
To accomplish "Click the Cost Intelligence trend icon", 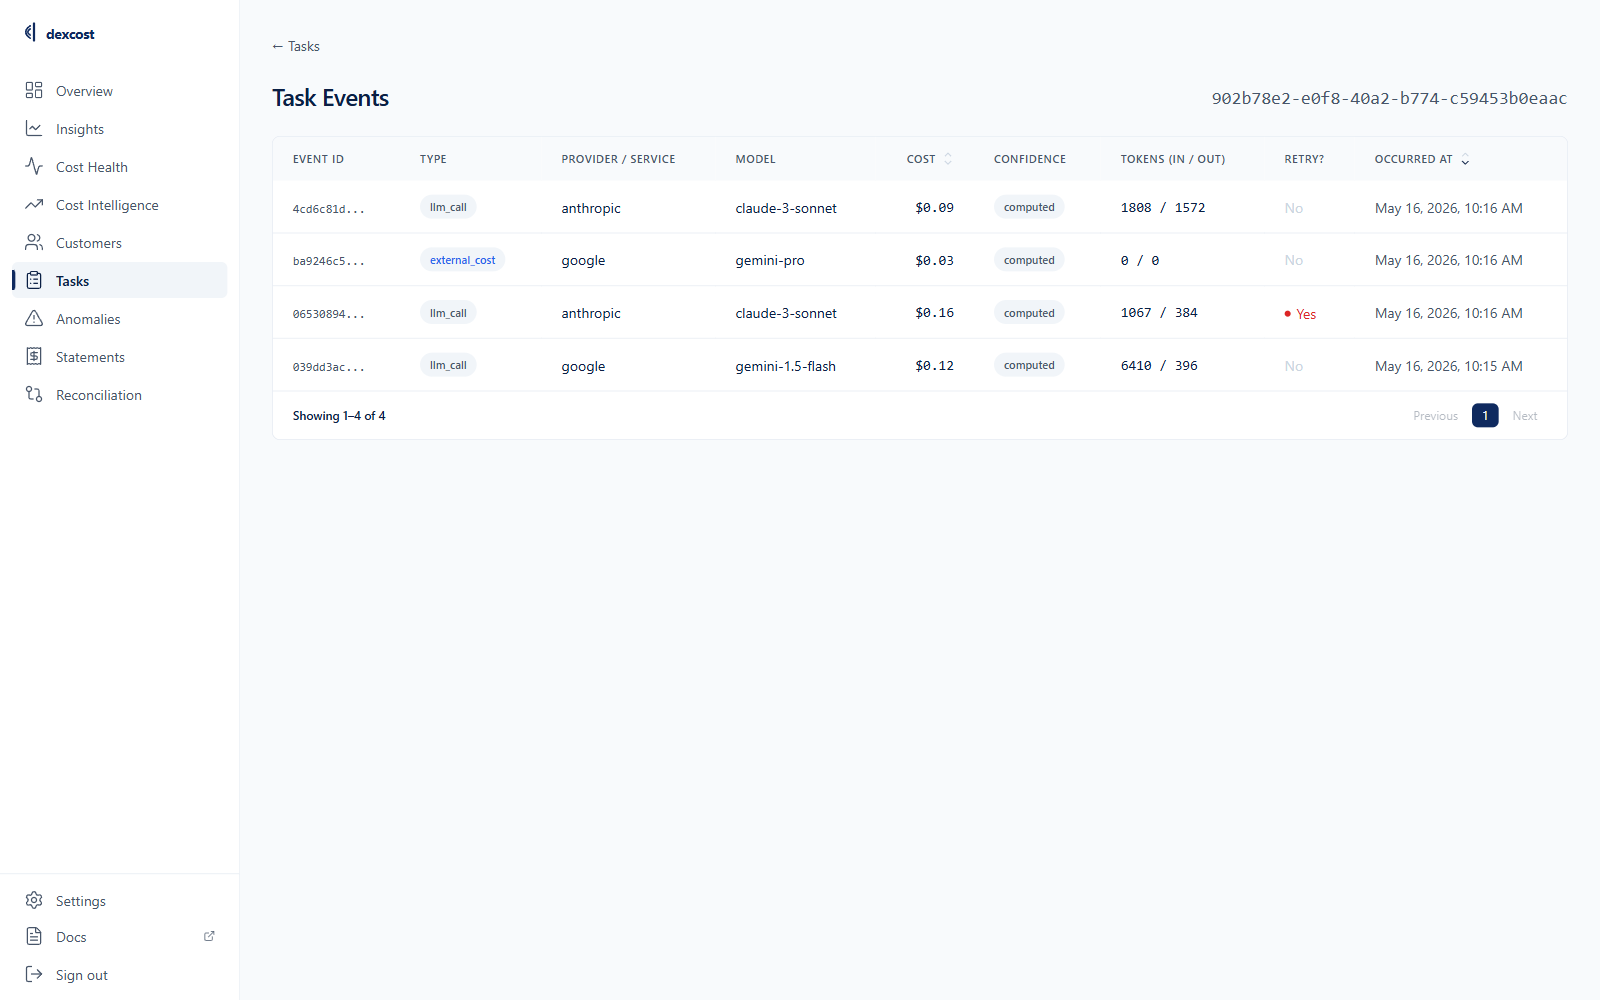I will coord(34,205).
